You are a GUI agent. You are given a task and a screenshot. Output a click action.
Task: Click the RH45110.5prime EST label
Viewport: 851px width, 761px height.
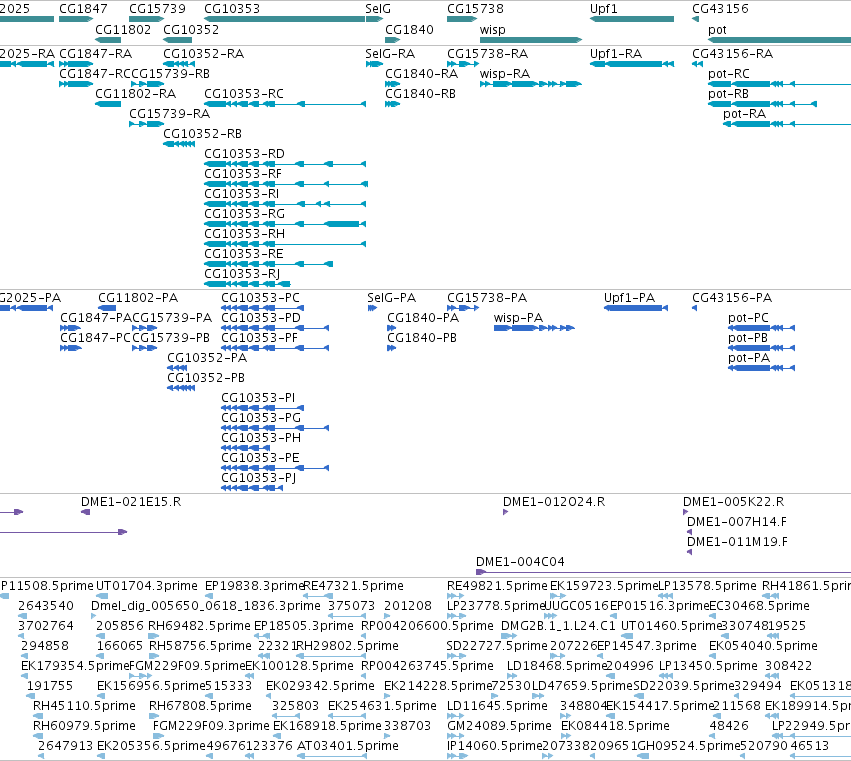[84, 706]
